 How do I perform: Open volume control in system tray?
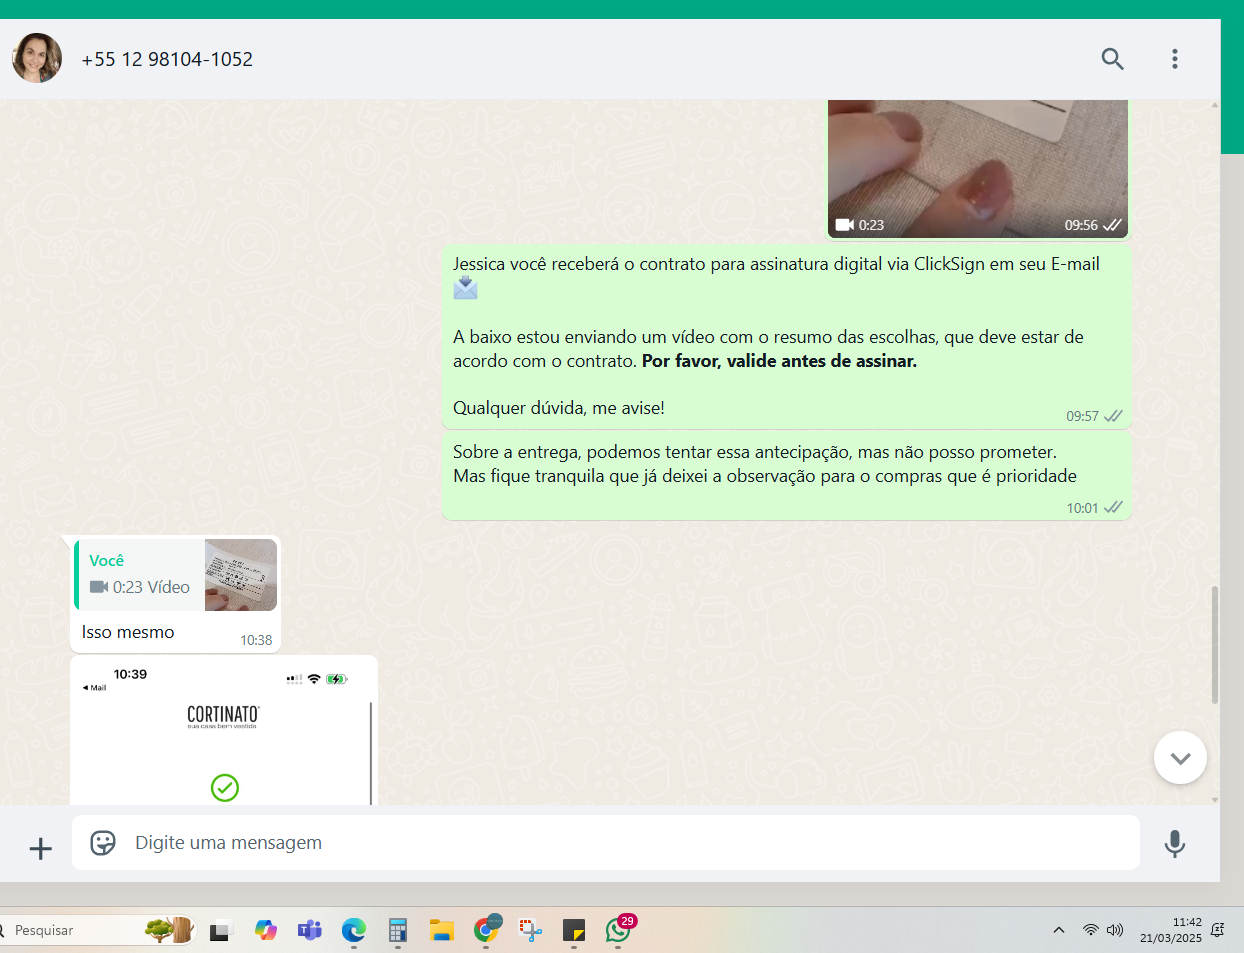coord(1115,930)
